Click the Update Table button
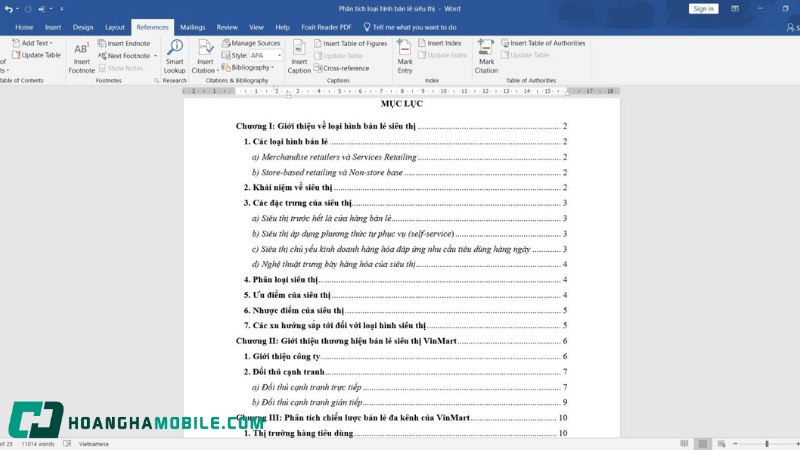This screenshot has height=450, width=800. 36,56
